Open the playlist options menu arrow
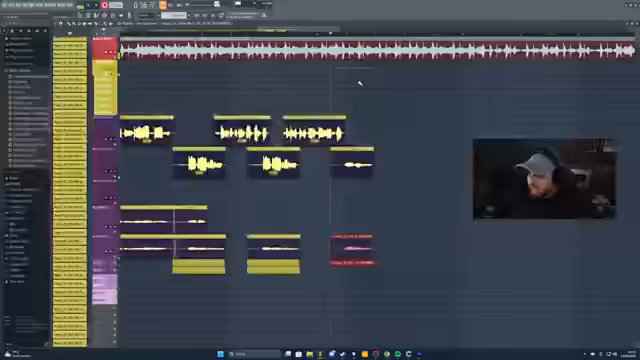Image resolution: width=640 pixels, height=360 pixels. [x=56, y=24]
